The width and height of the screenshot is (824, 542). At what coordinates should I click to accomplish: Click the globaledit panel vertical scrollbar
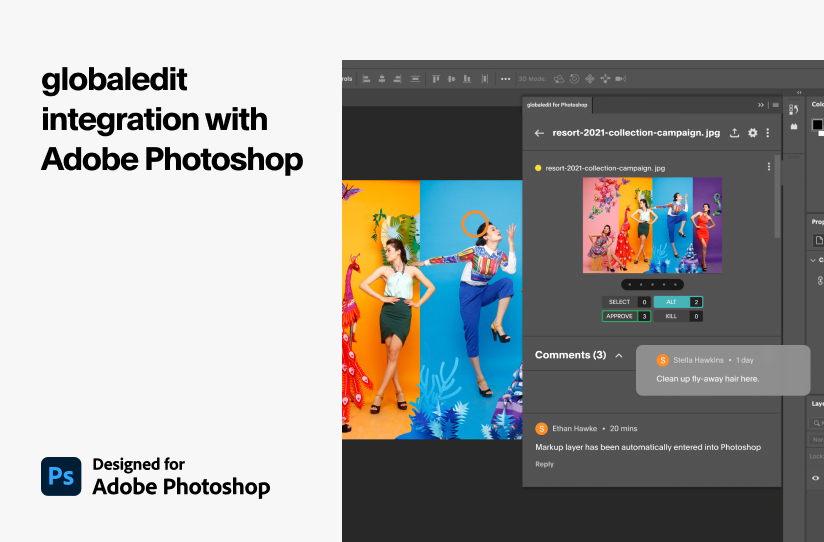tap(777, 196)
